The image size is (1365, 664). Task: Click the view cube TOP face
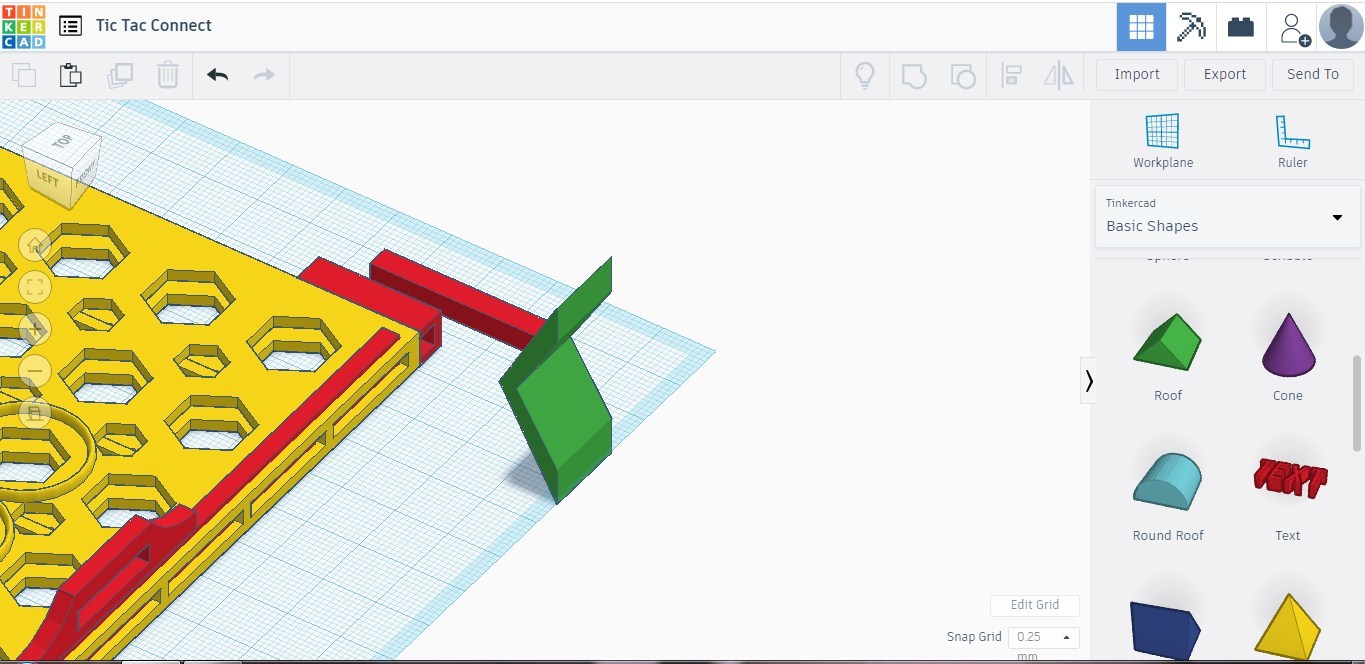pos(62,142)
